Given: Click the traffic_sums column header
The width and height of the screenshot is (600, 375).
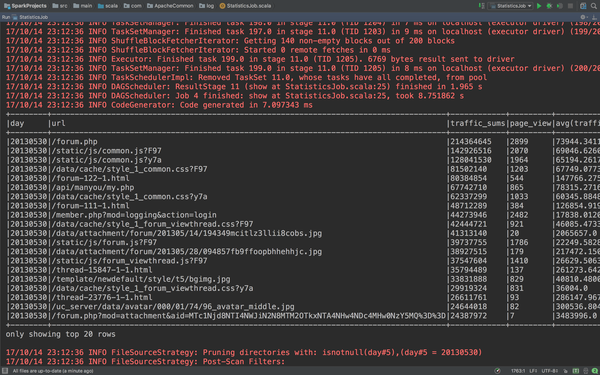Looking at the screenshot, I should pyautogui.click(x=478, y=123).
